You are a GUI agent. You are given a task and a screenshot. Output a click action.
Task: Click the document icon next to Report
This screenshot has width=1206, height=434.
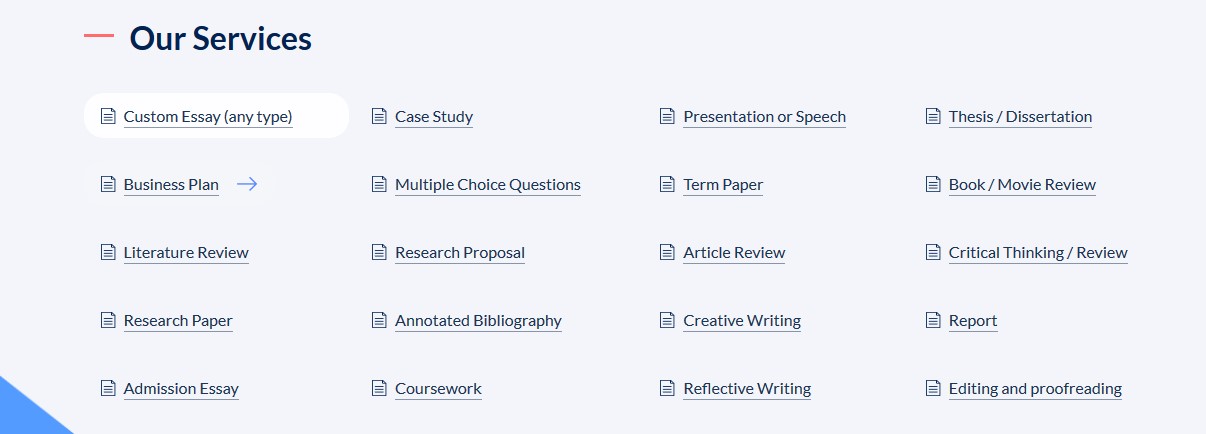click(933, 320)
